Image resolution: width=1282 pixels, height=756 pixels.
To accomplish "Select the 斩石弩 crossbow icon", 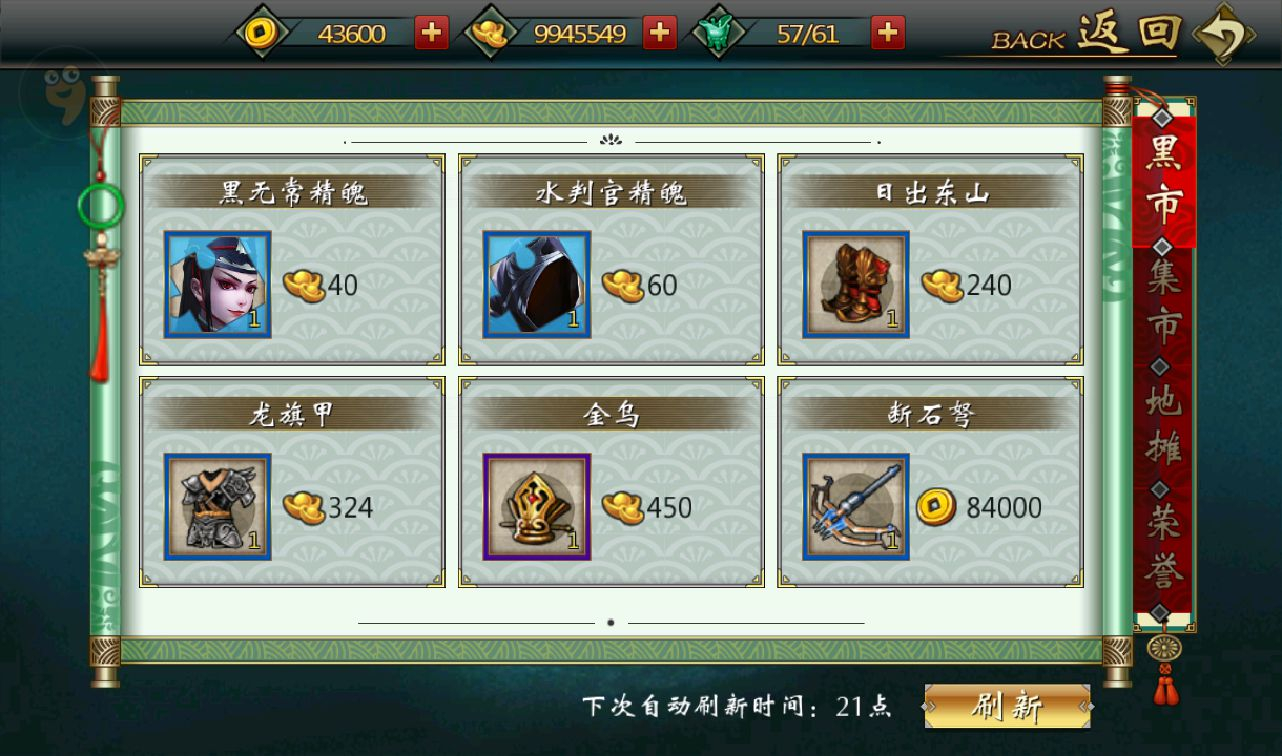I will pyautogui.click(x=856, y=507).
